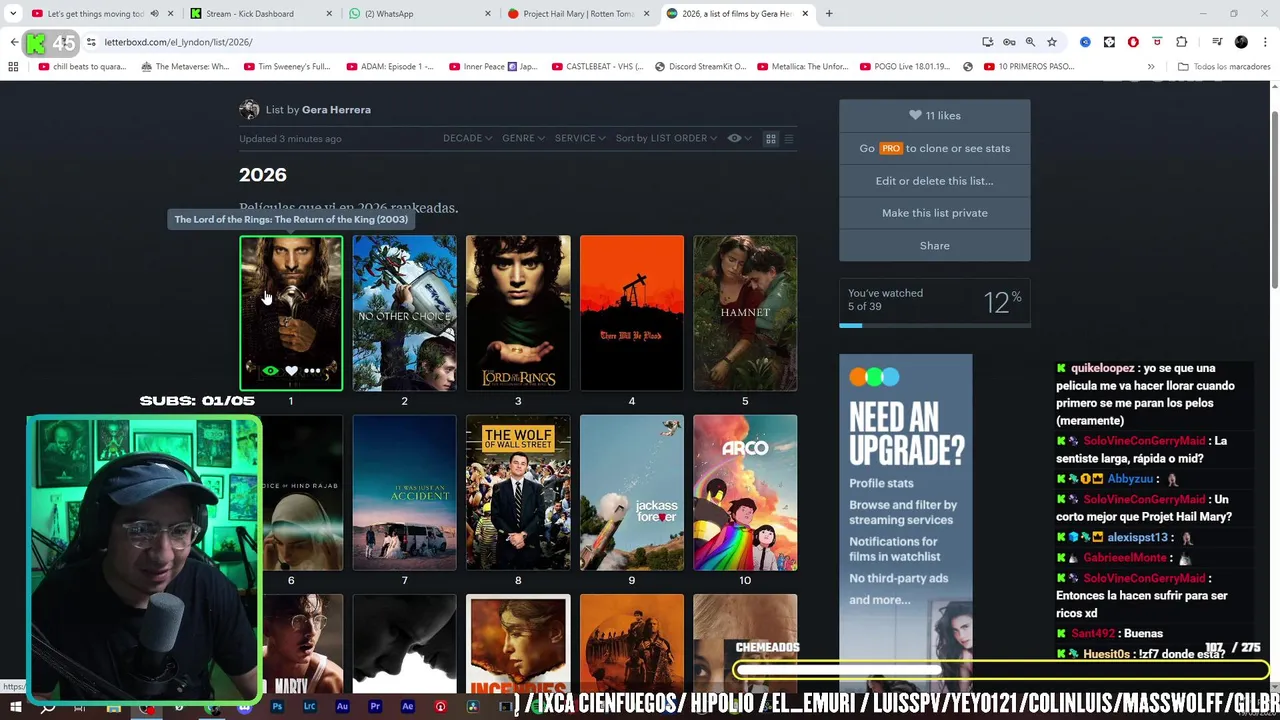Expand the DECADE filter

pos(467,138)
